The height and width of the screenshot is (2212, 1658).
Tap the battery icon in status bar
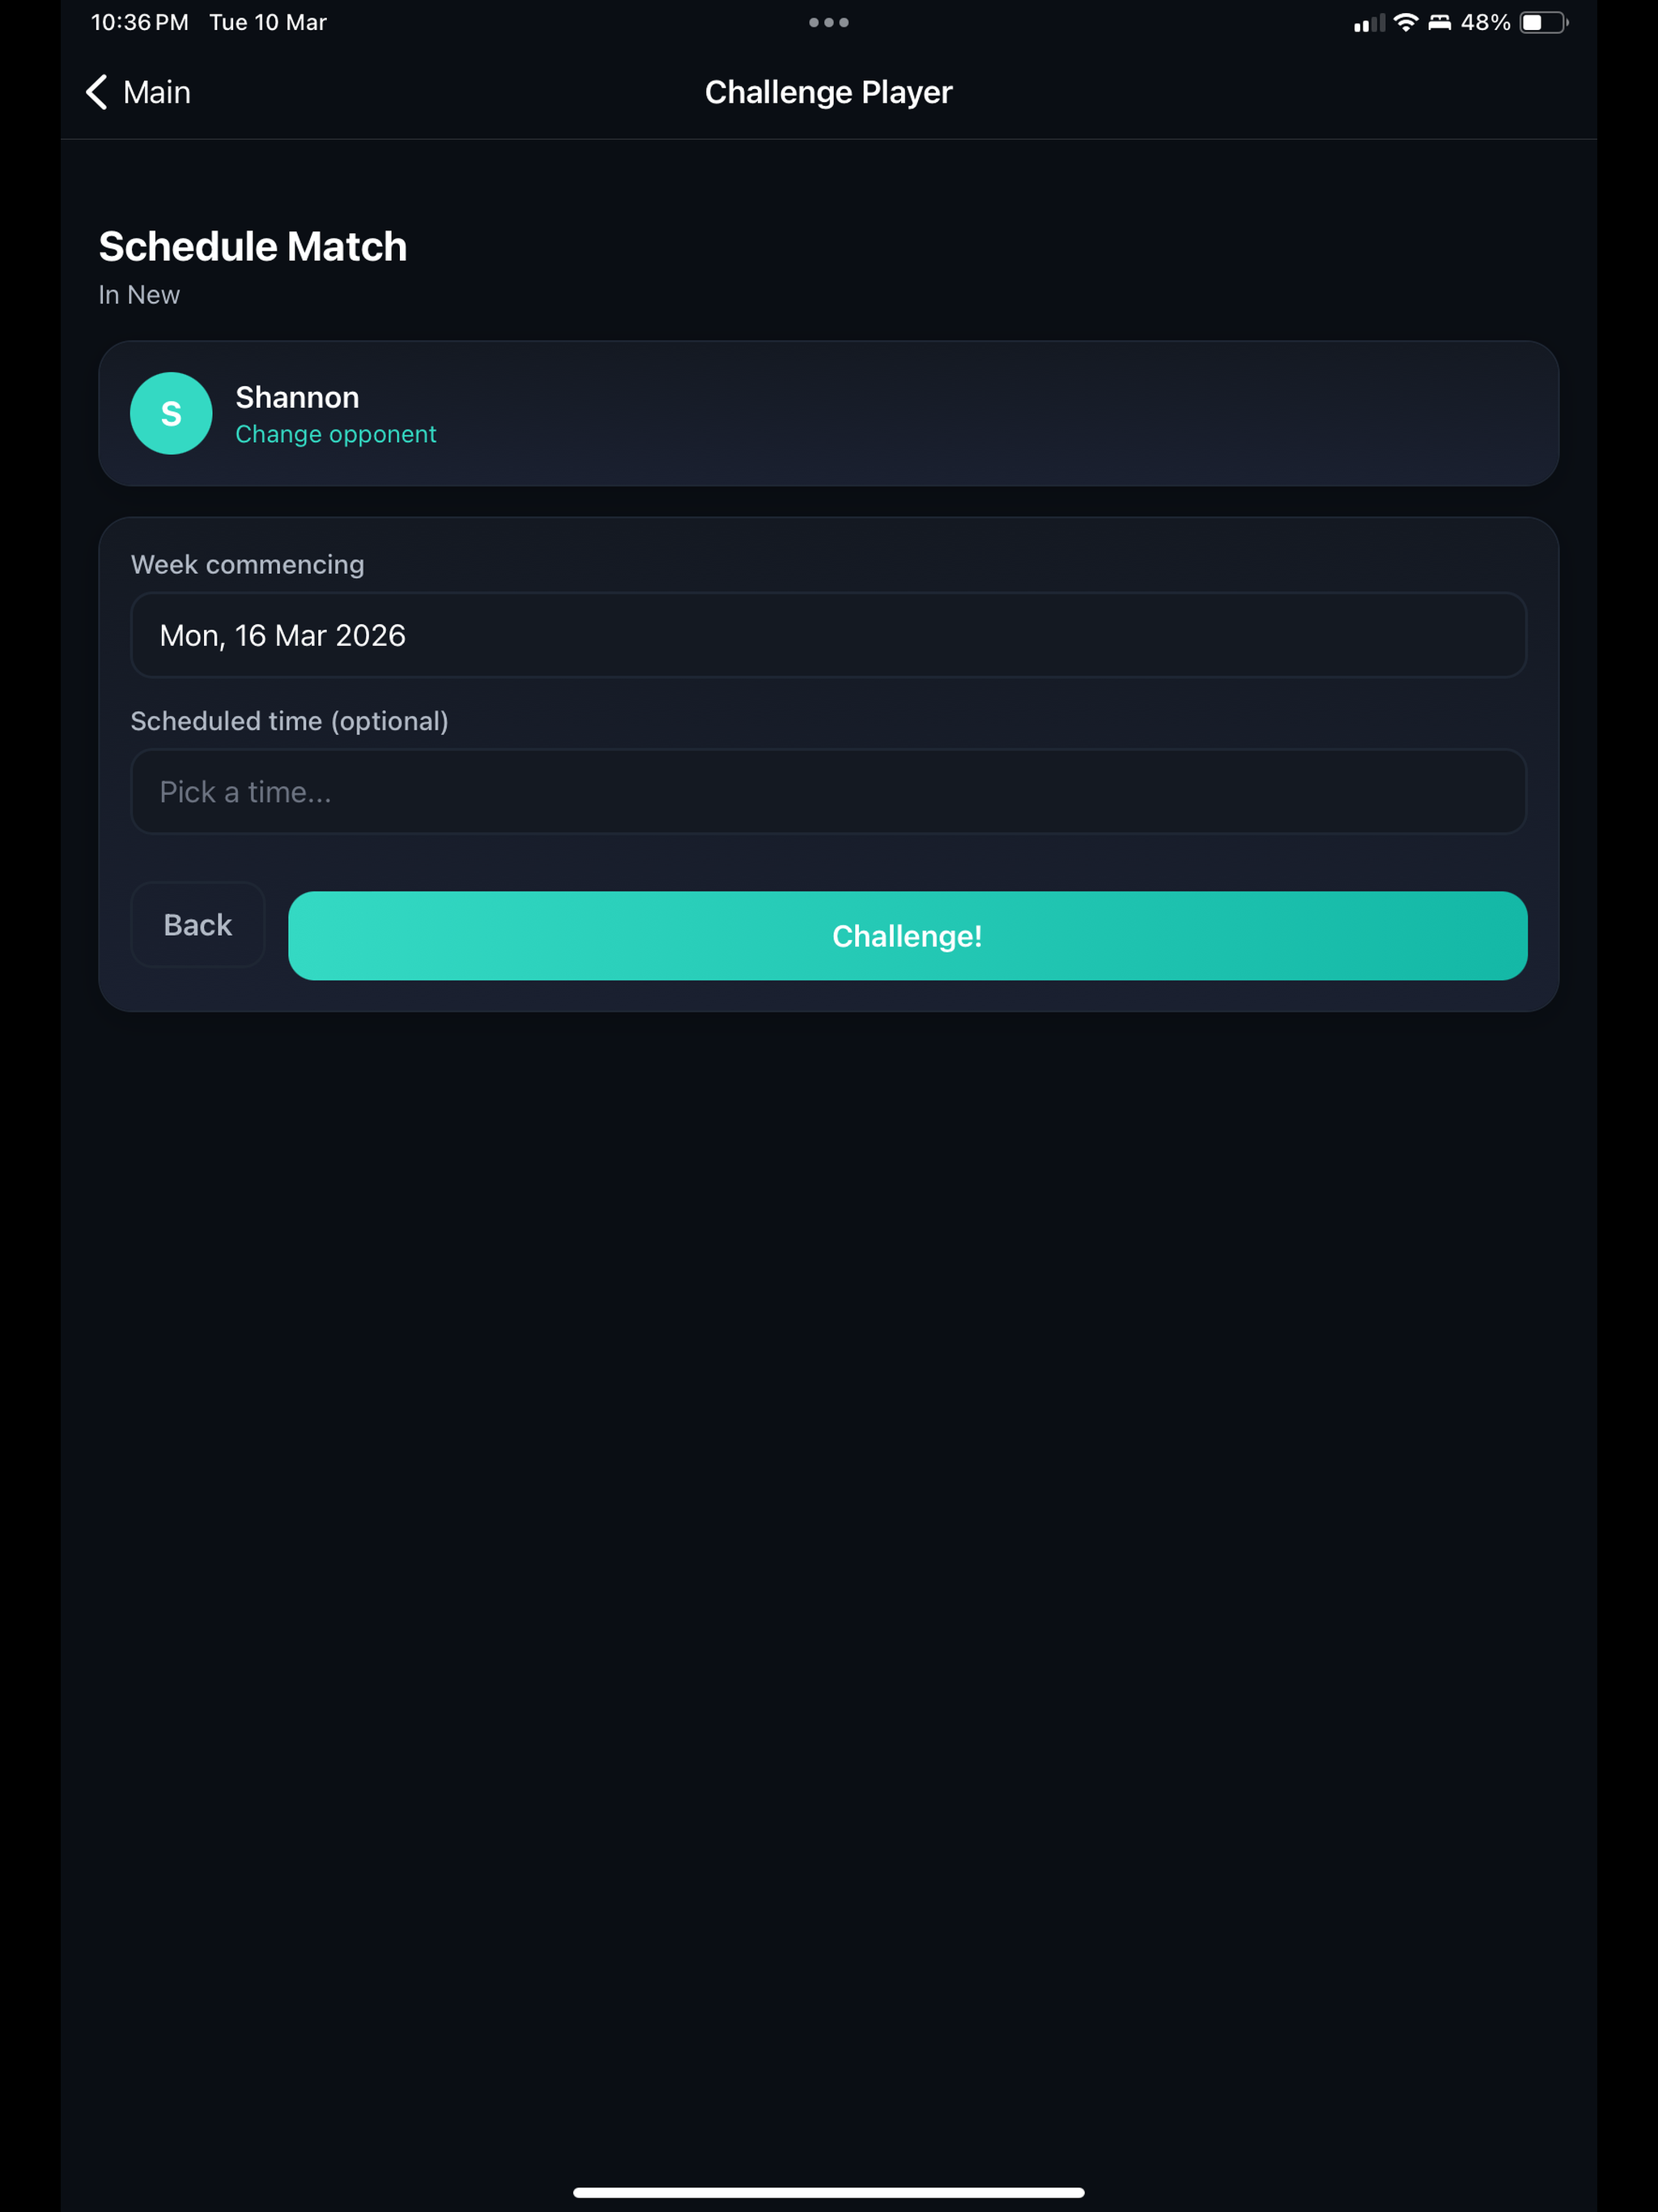coord(1543,22)
